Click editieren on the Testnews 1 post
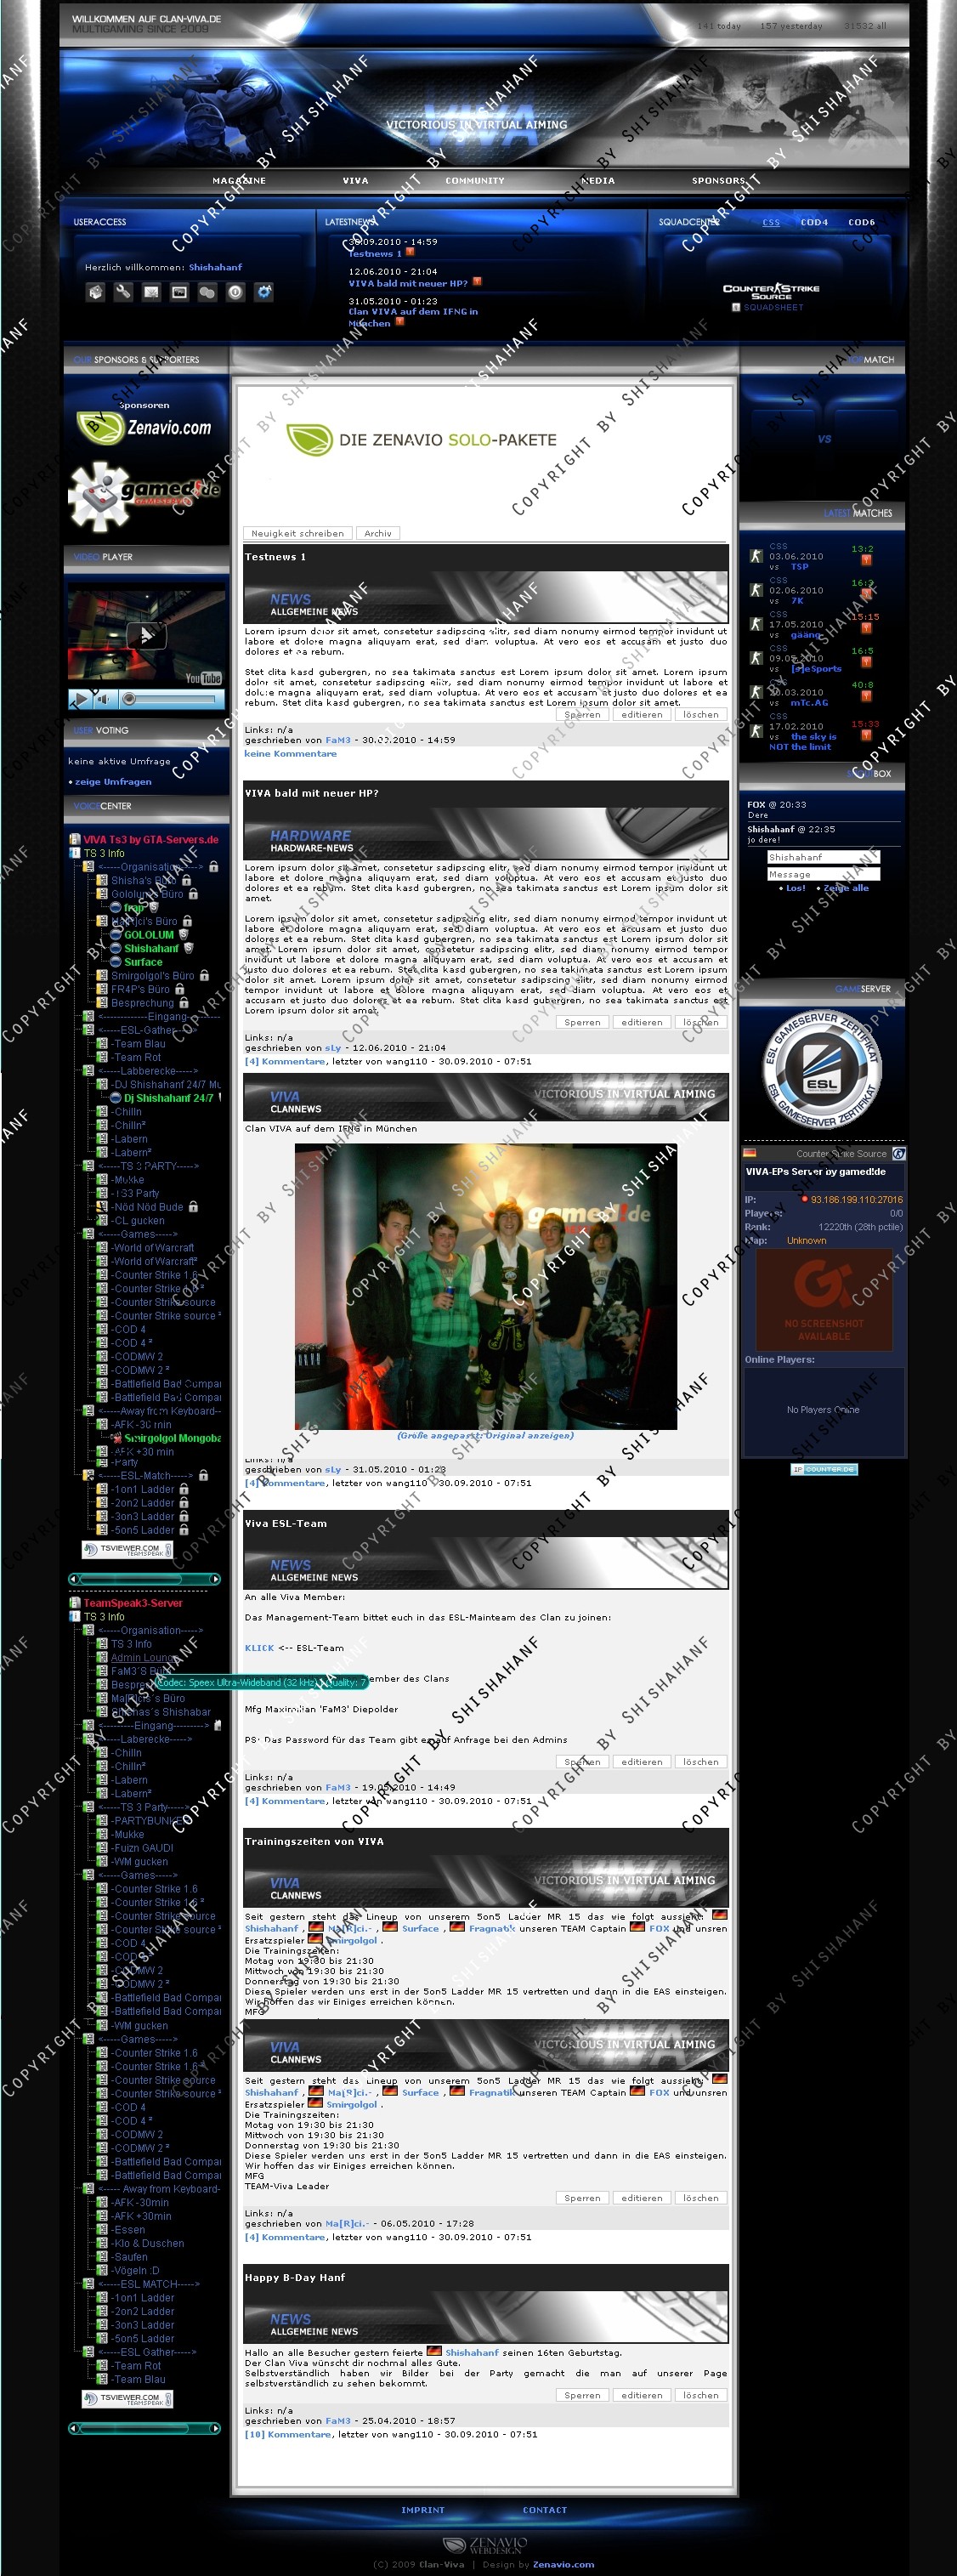Viewport: 957px width, 2576px height. [641, 715]
